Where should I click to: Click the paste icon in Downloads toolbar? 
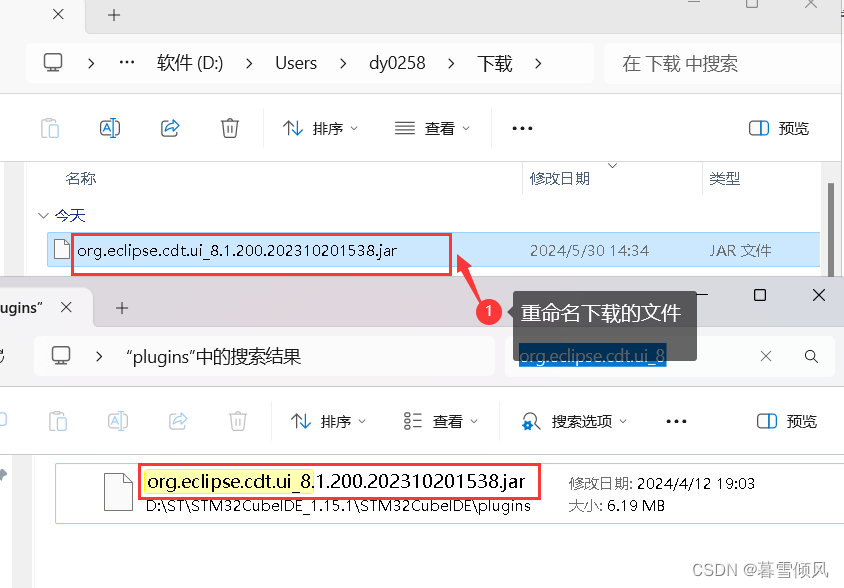(x=50, y=128)
